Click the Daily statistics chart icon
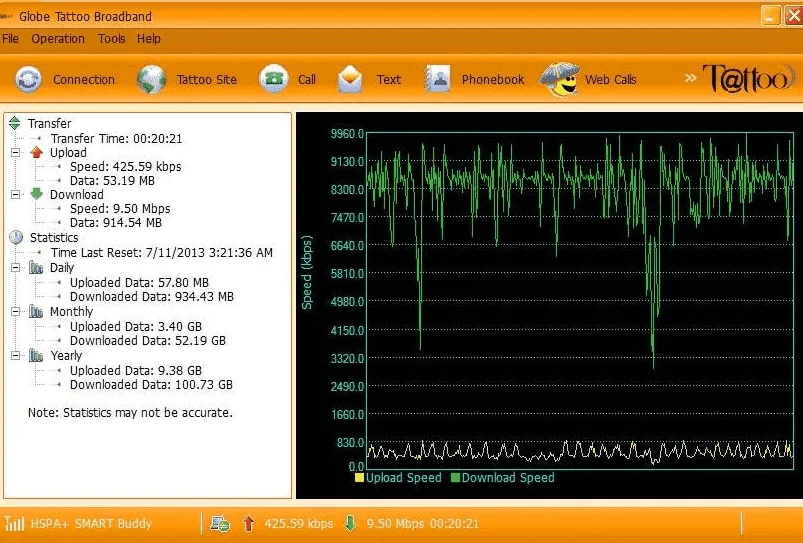This screenshot has width=803, height=543. tap(36, 267)
